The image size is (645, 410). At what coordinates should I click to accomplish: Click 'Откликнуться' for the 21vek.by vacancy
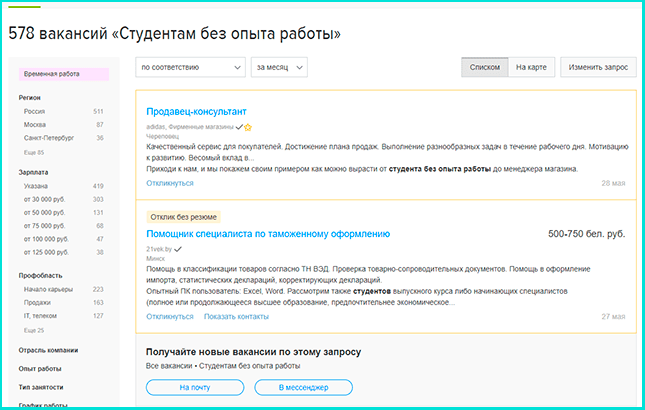coord(170,317)
